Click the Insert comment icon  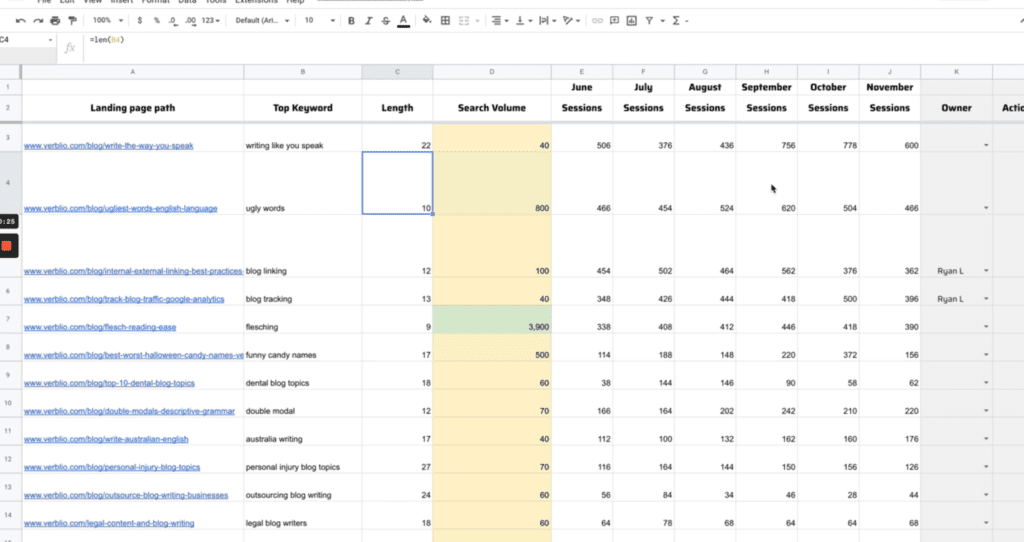(x=615, y=20)
